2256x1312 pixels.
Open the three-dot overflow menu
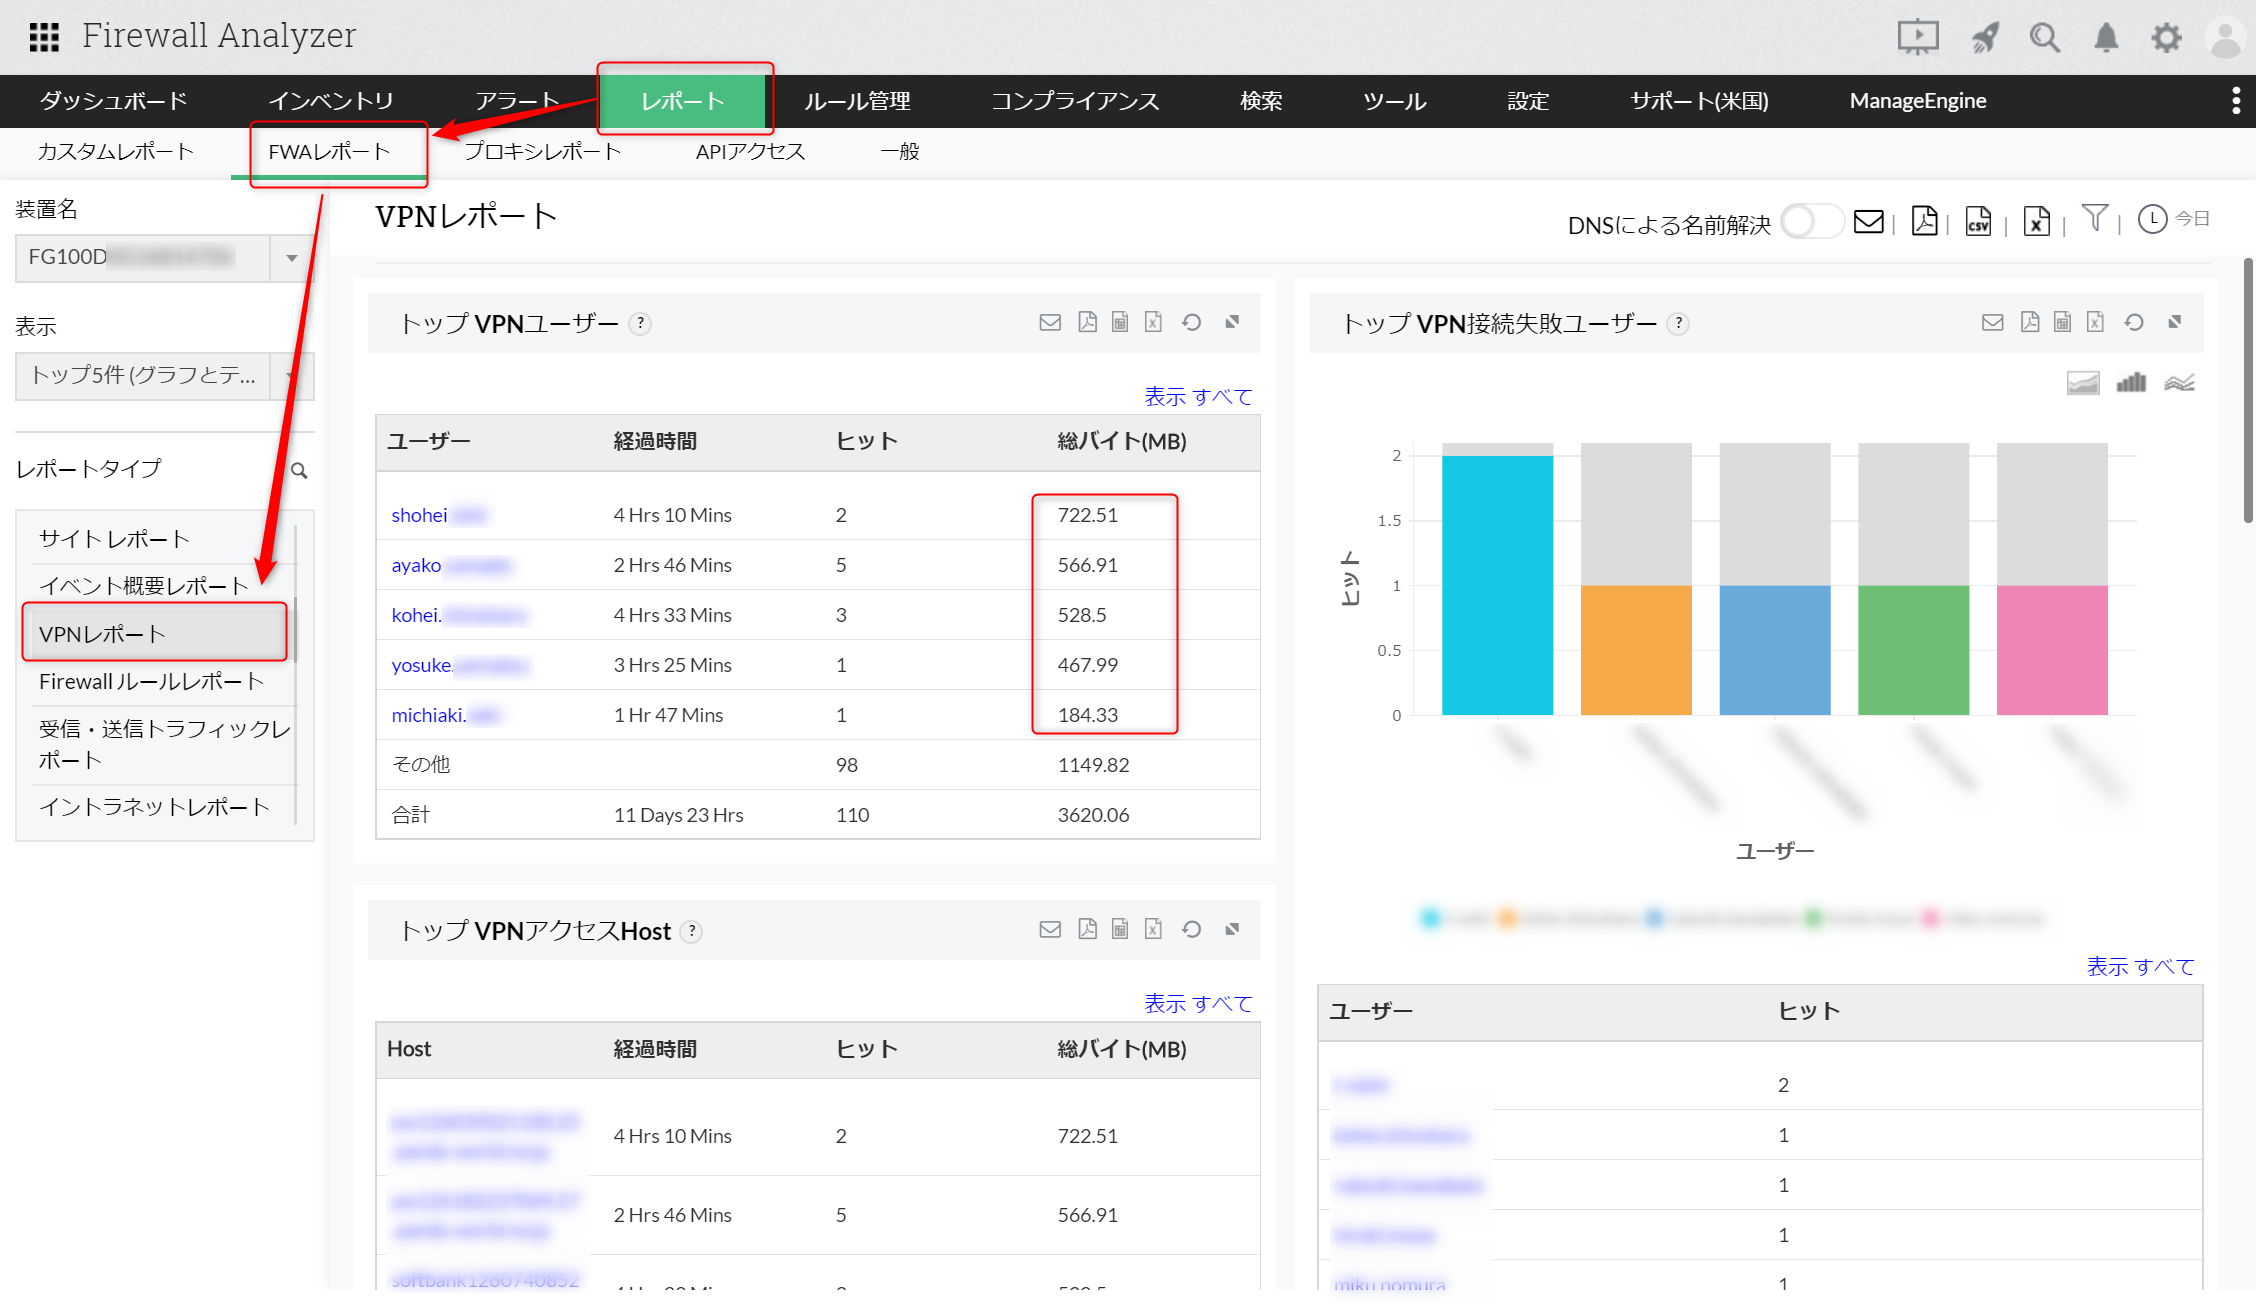2236,100
